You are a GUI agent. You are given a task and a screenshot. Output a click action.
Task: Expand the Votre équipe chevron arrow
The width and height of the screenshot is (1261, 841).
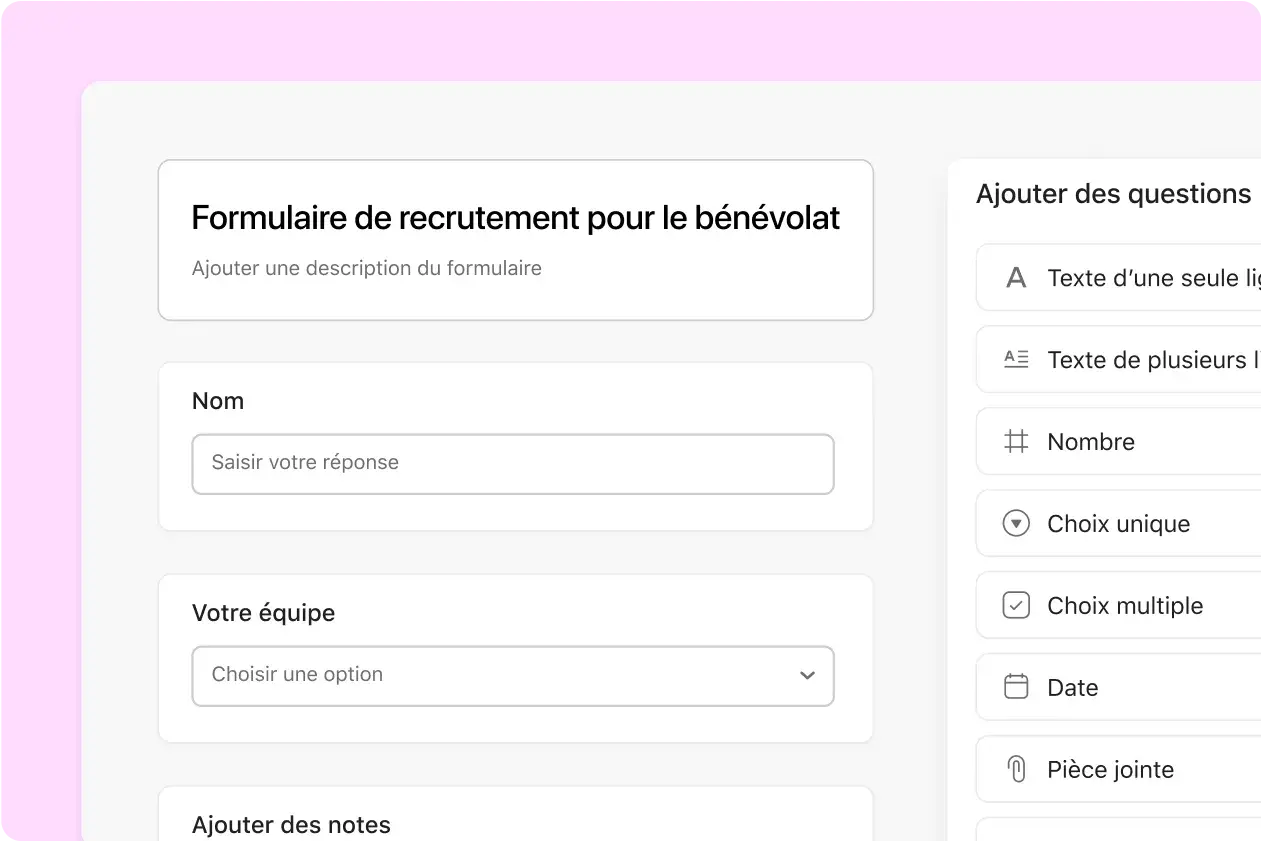[808, 676]
